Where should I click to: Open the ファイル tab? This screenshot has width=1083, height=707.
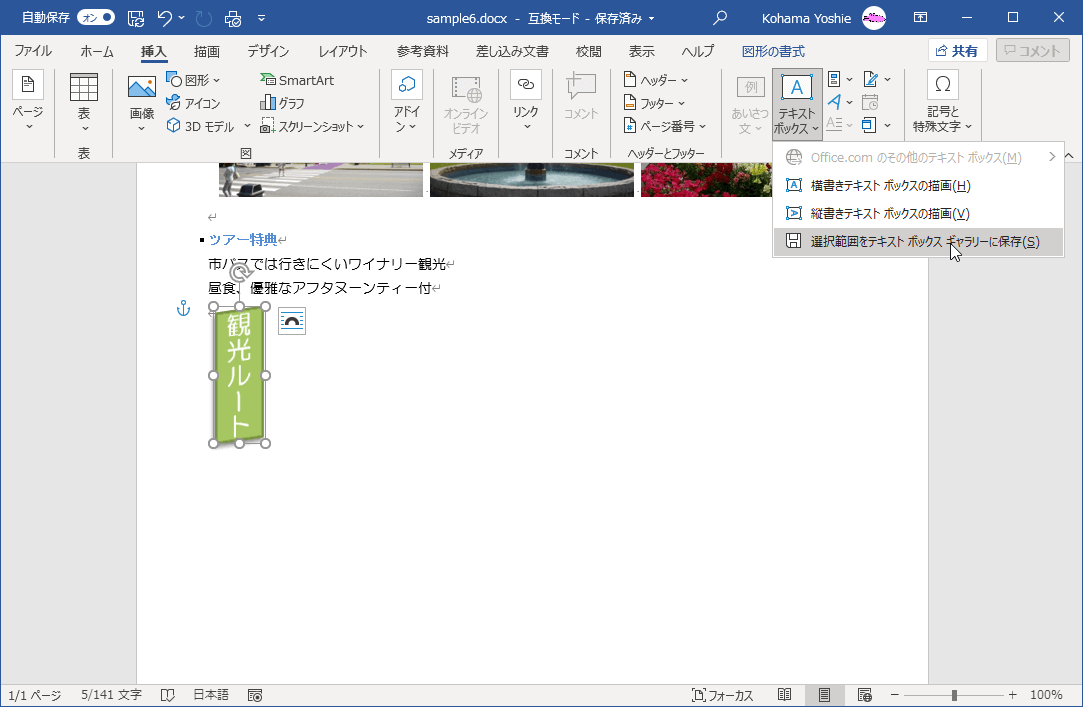coord(33,51)
